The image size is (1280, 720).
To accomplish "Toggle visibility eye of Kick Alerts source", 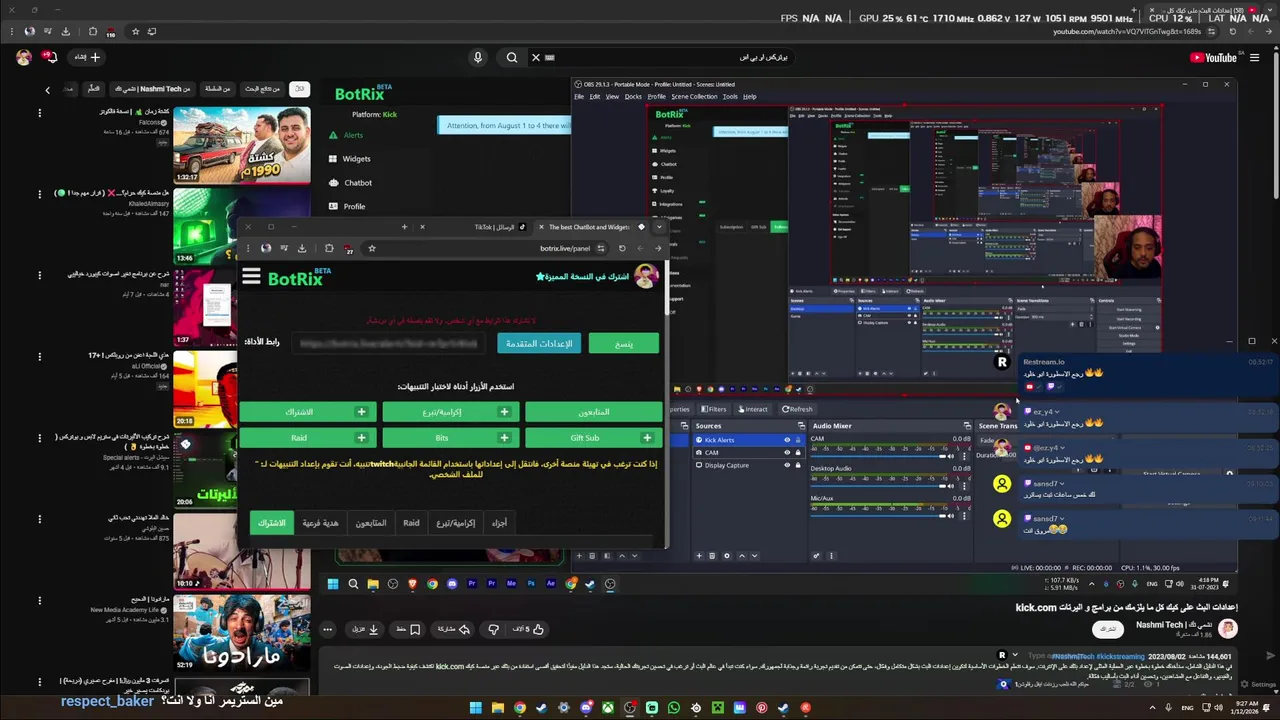I will point(787,440).
